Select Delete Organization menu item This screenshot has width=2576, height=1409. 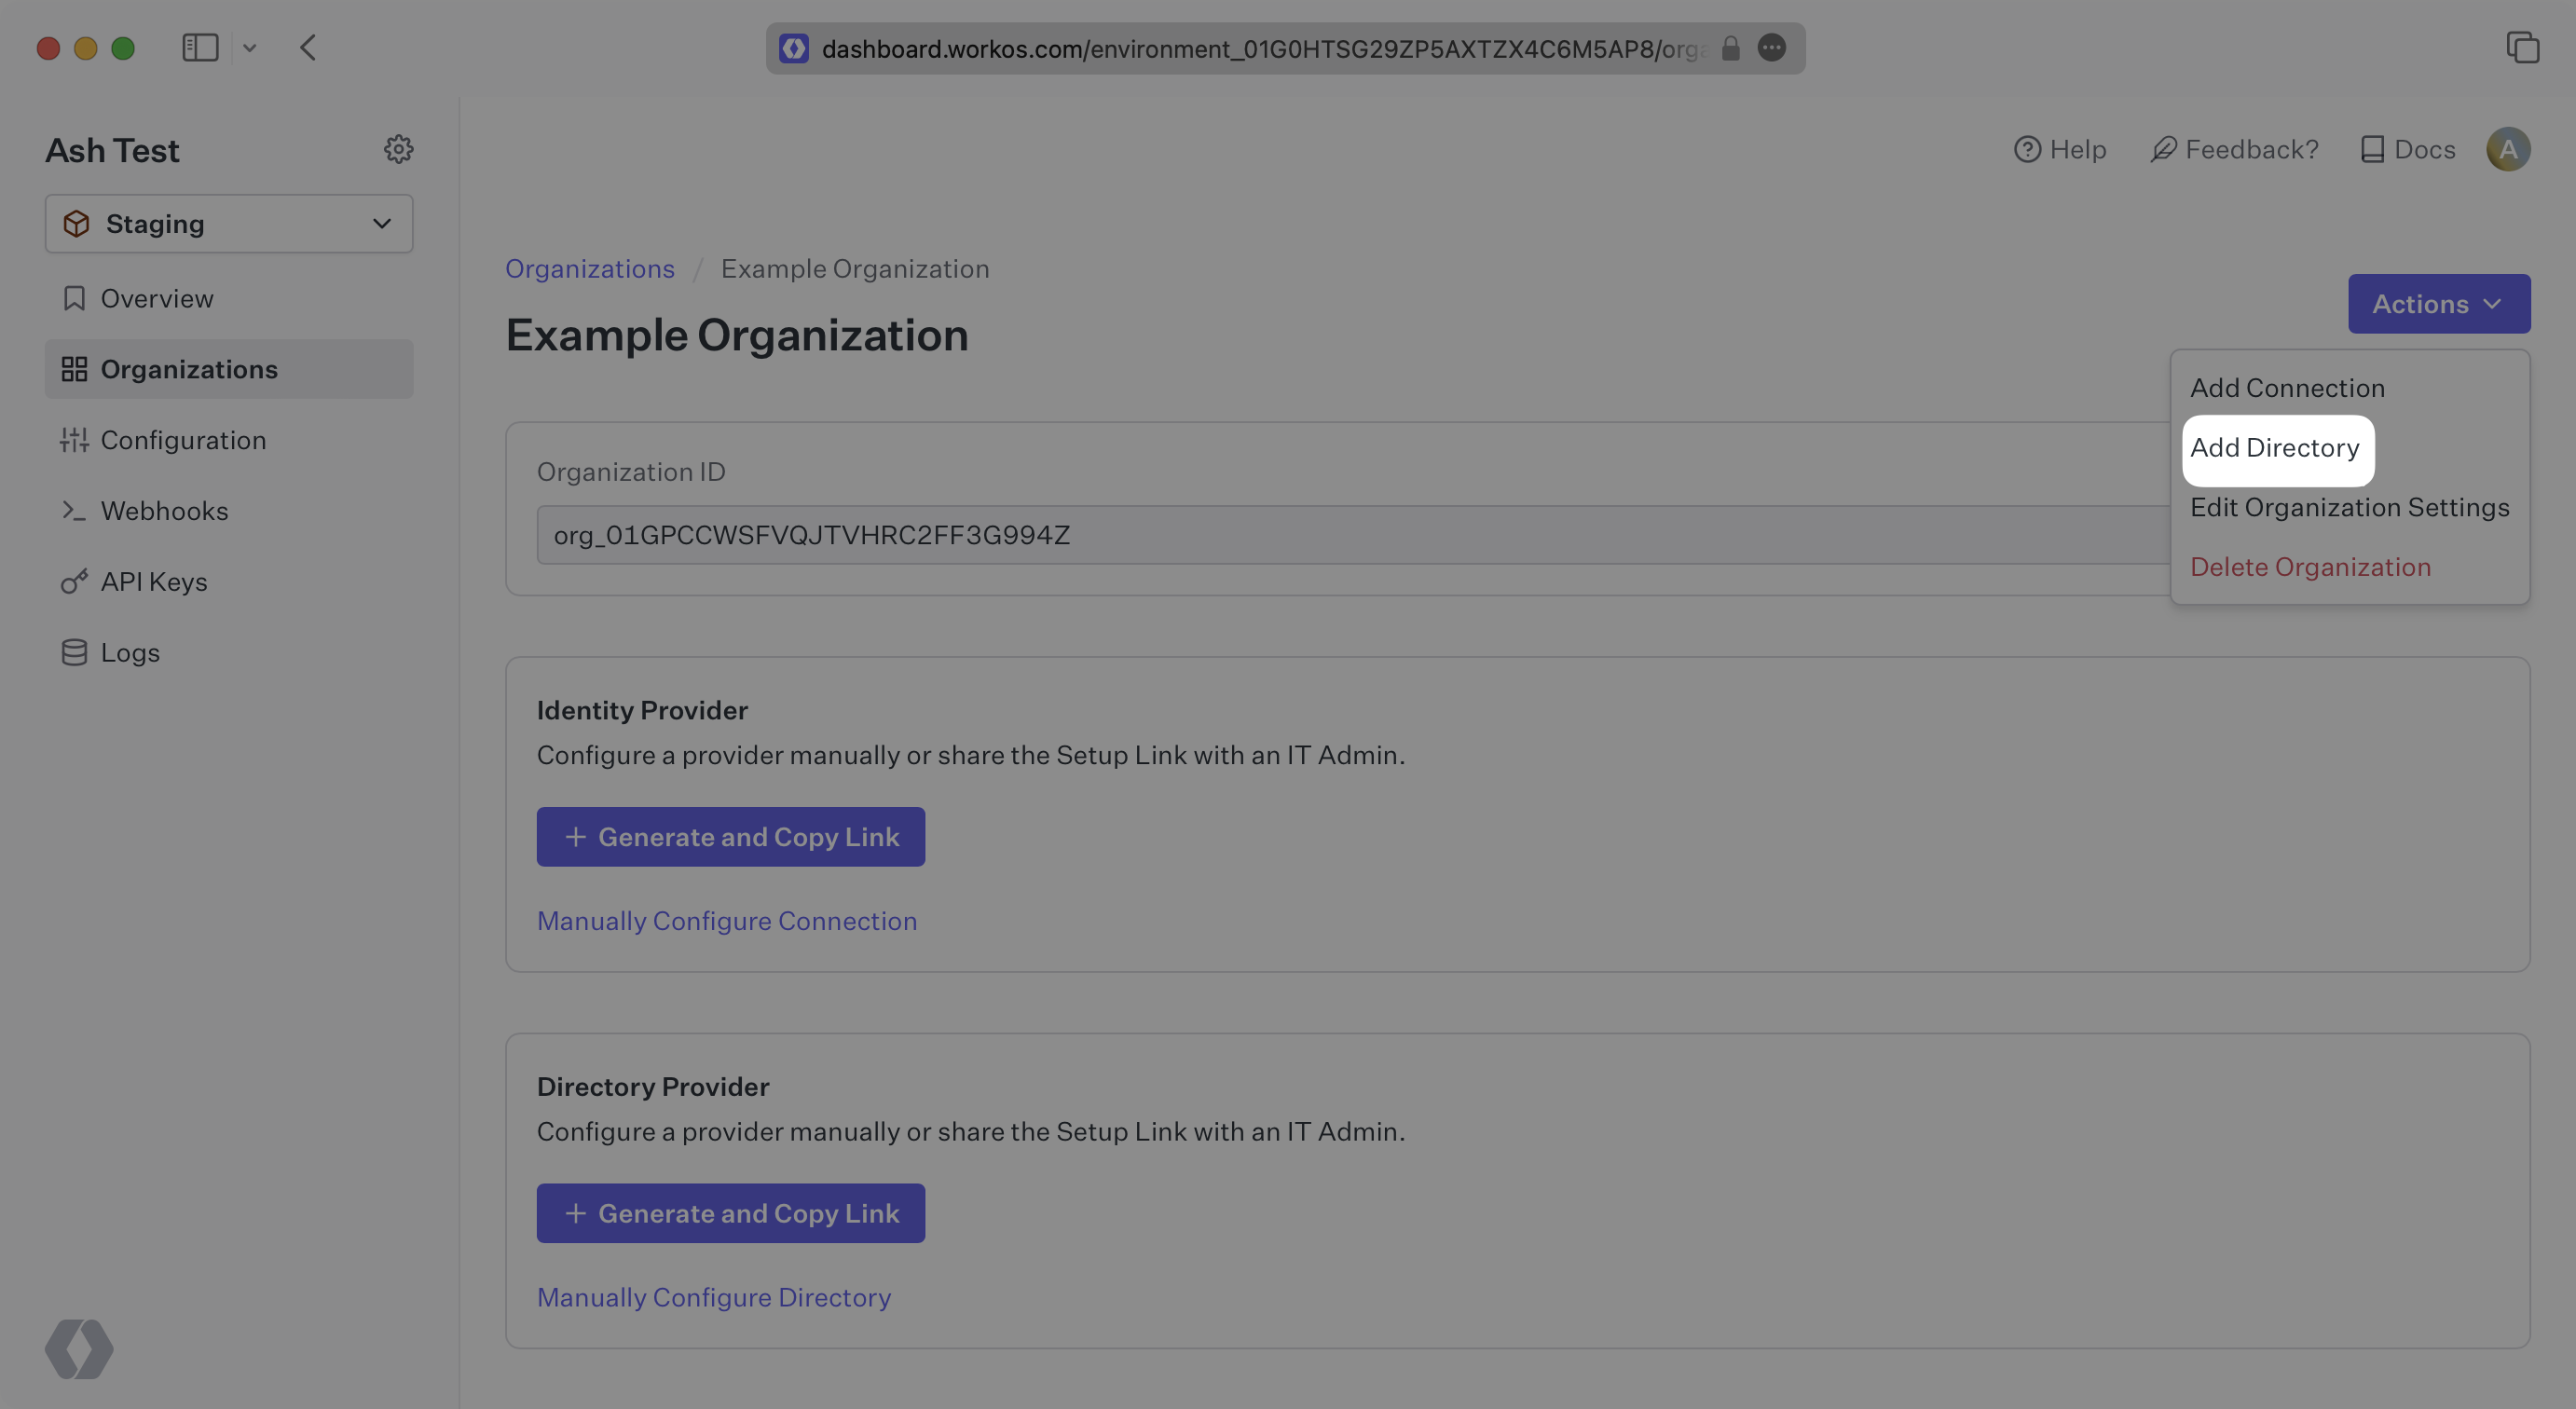[2309, 567]
